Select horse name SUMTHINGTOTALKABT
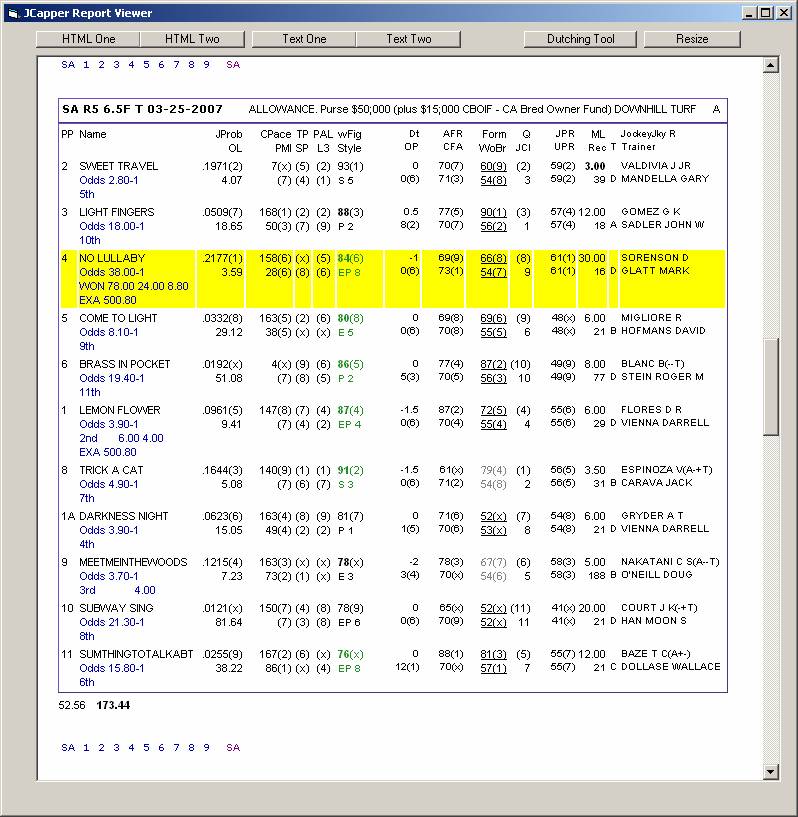 (x=136, y=654)
